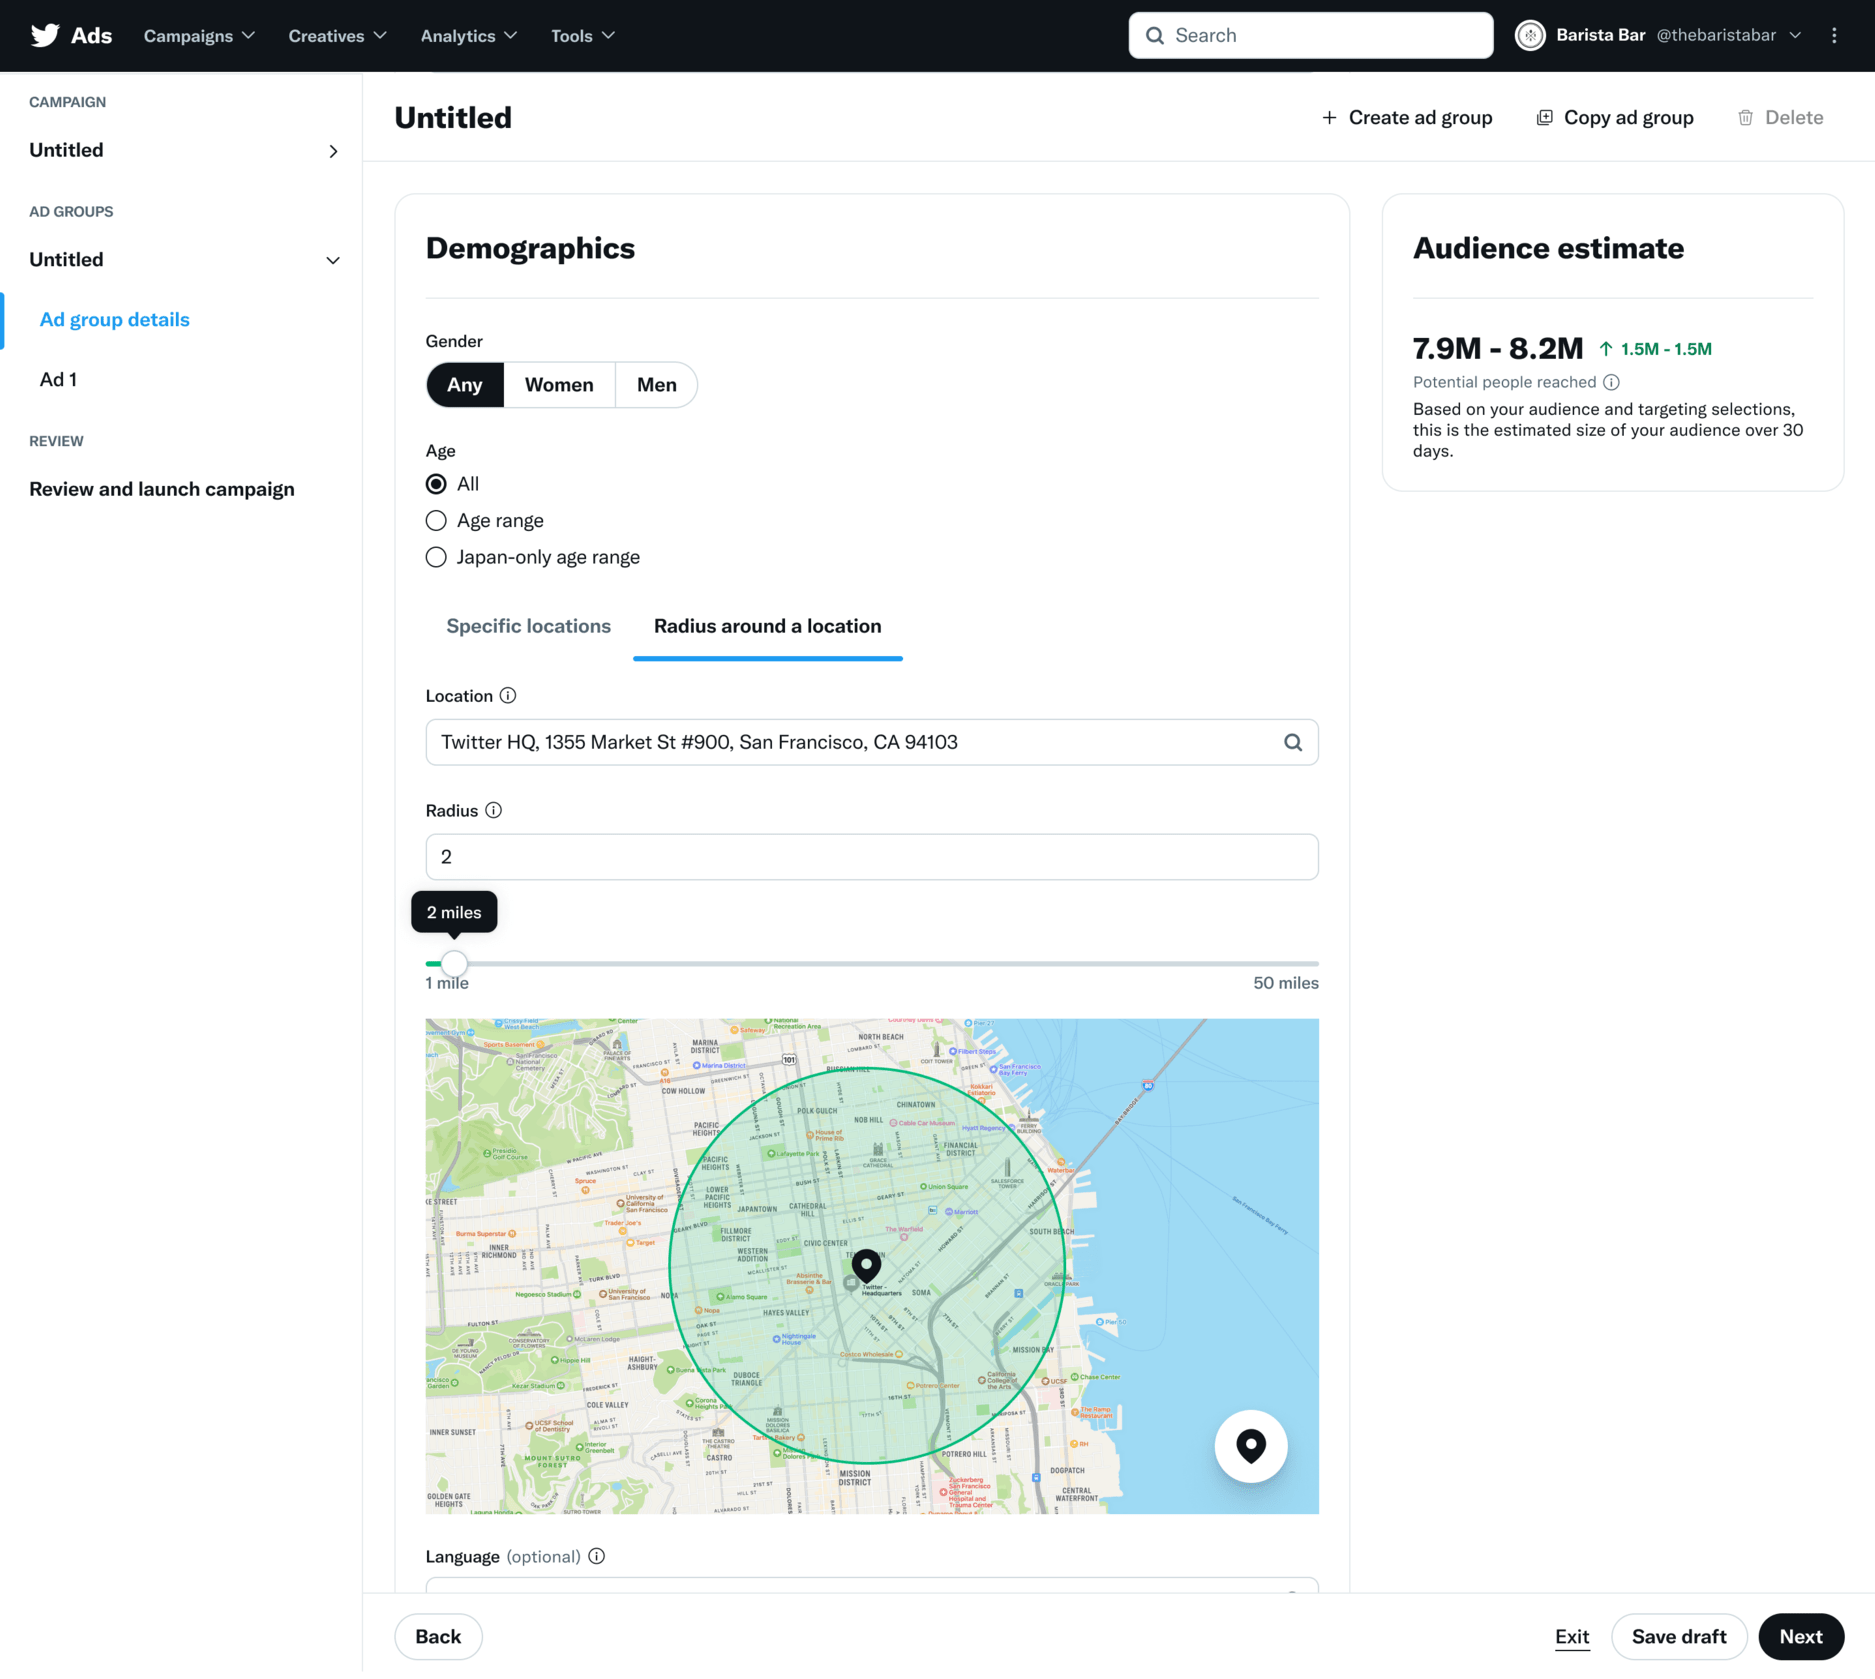Click the Twitter bird logo
The image size is (1875, 1679).
tap(45, 35)
